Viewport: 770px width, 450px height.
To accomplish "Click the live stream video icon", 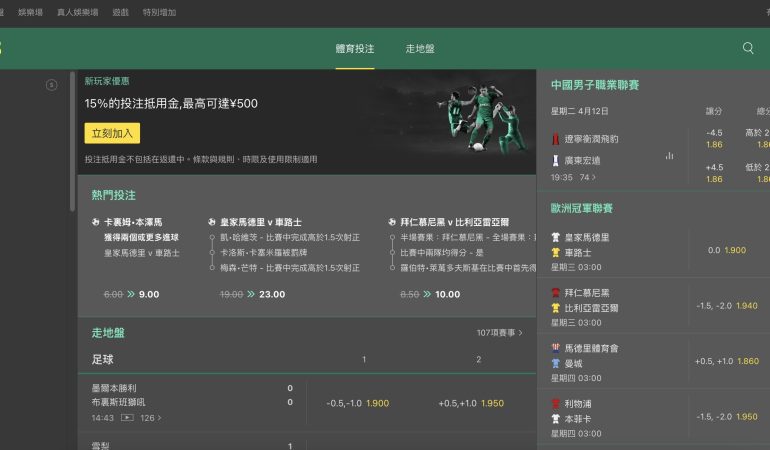I will (127, 418).
